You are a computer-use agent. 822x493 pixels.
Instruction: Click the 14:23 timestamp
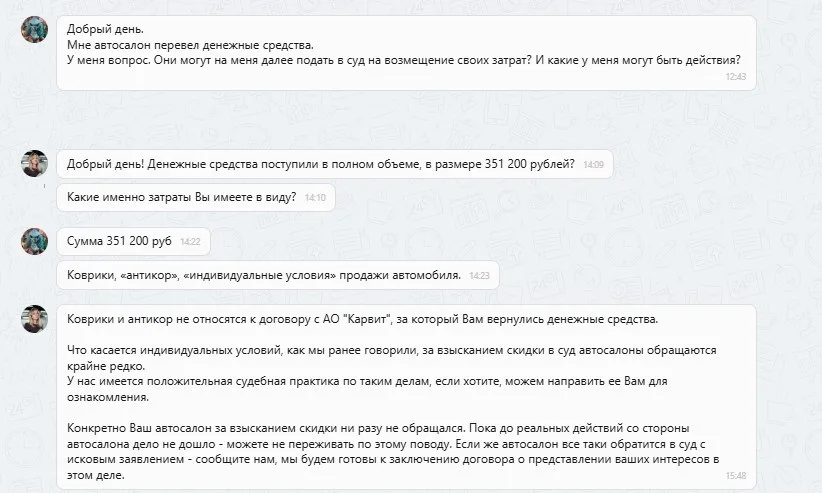[x=479, y=276]
